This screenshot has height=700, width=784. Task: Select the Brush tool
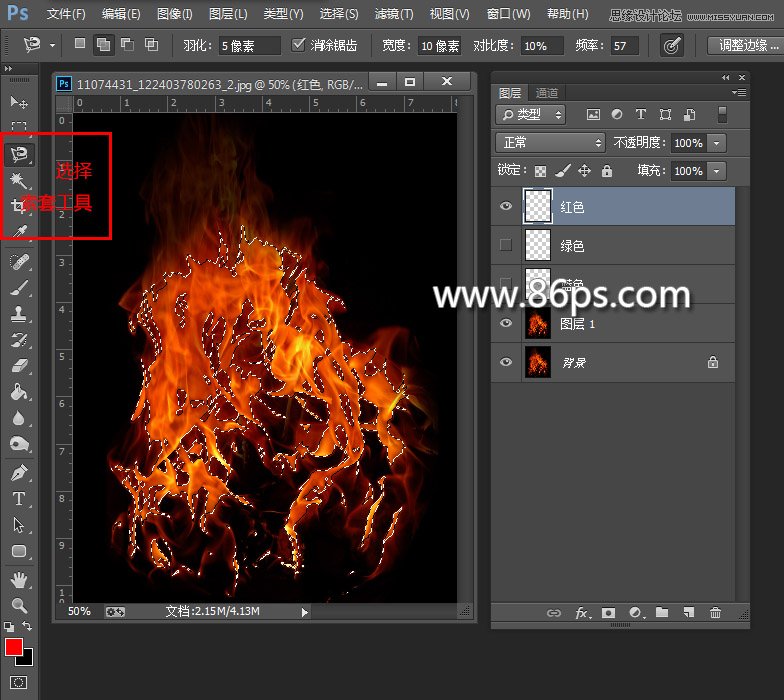coord(19,288)
